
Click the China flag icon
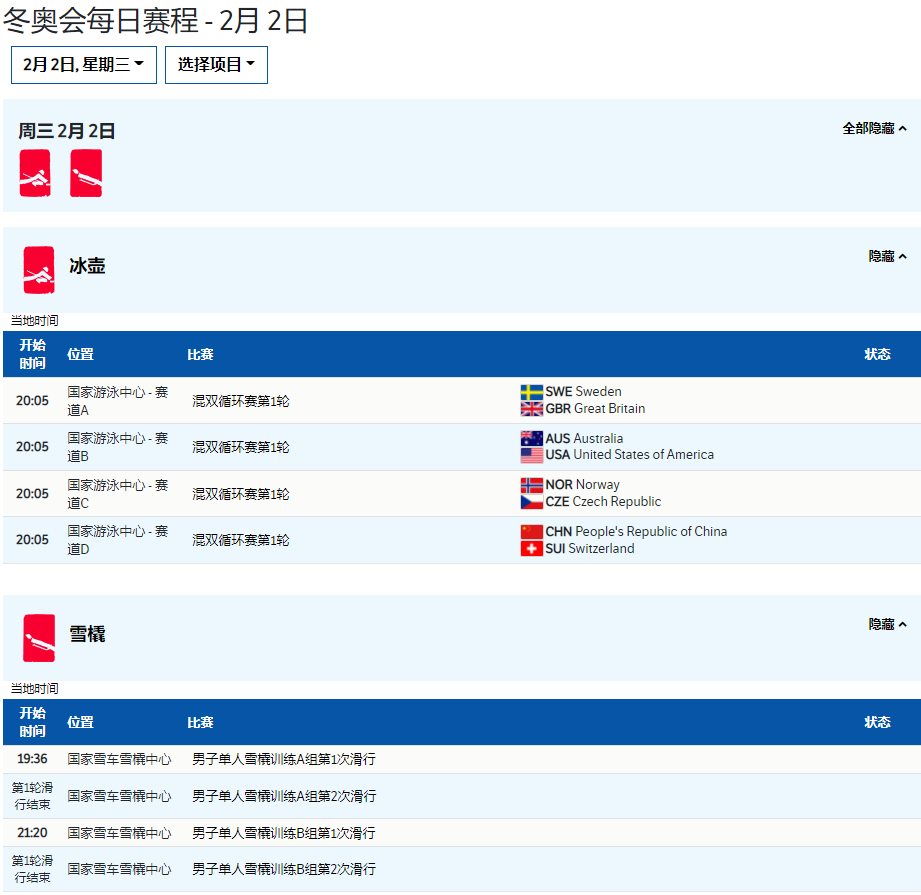point(531,532)
